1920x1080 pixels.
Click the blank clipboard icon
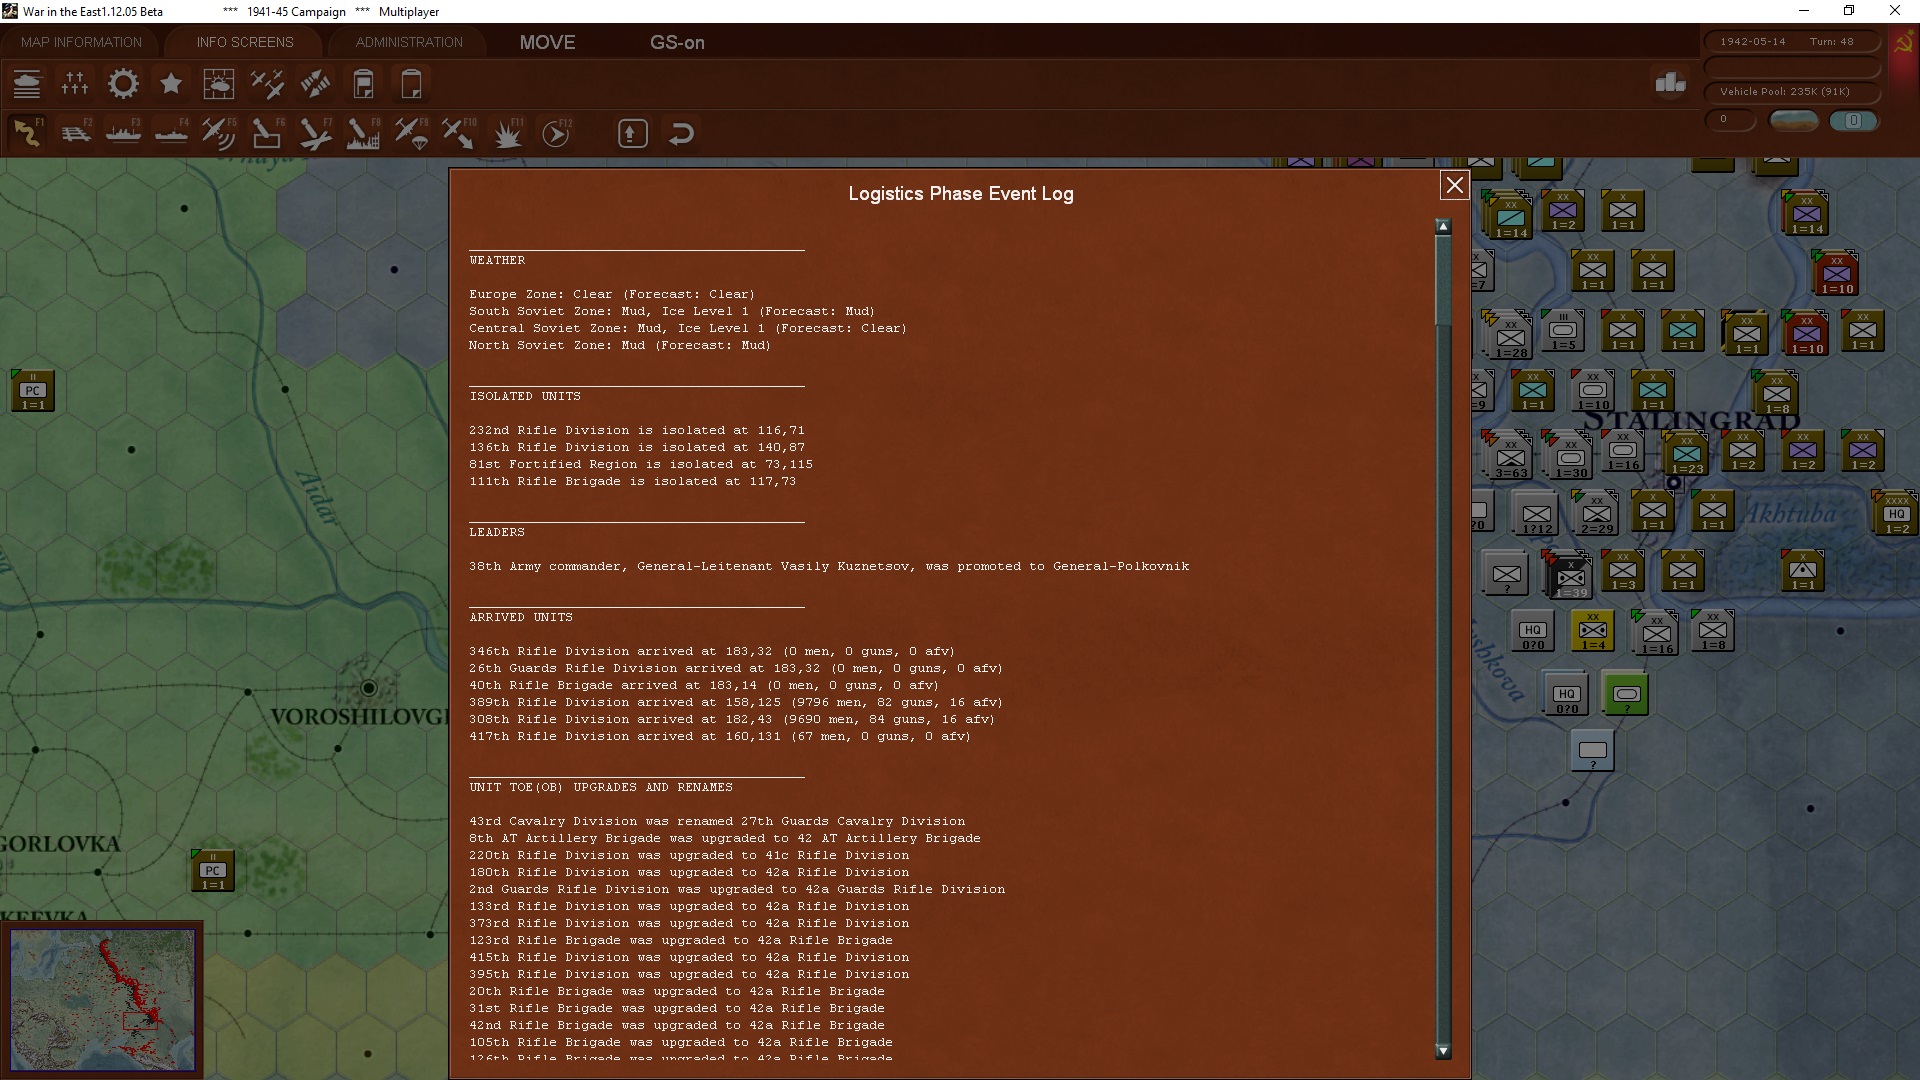pyautogui.click(x=411, y=84)
